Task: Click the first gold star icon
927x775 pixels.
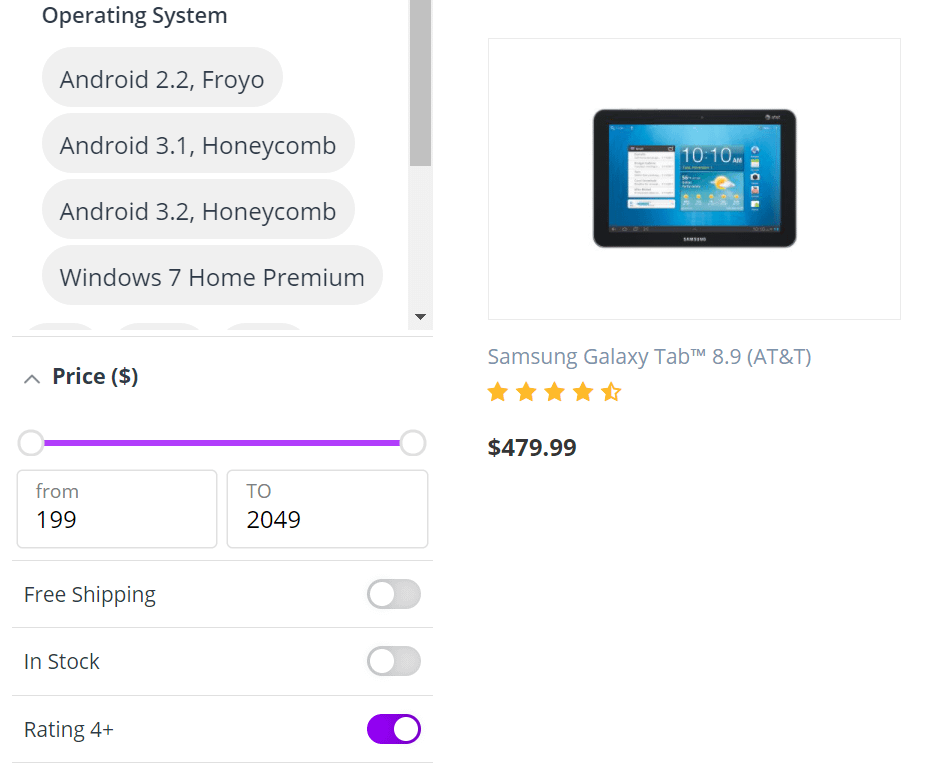Action: 498,392
